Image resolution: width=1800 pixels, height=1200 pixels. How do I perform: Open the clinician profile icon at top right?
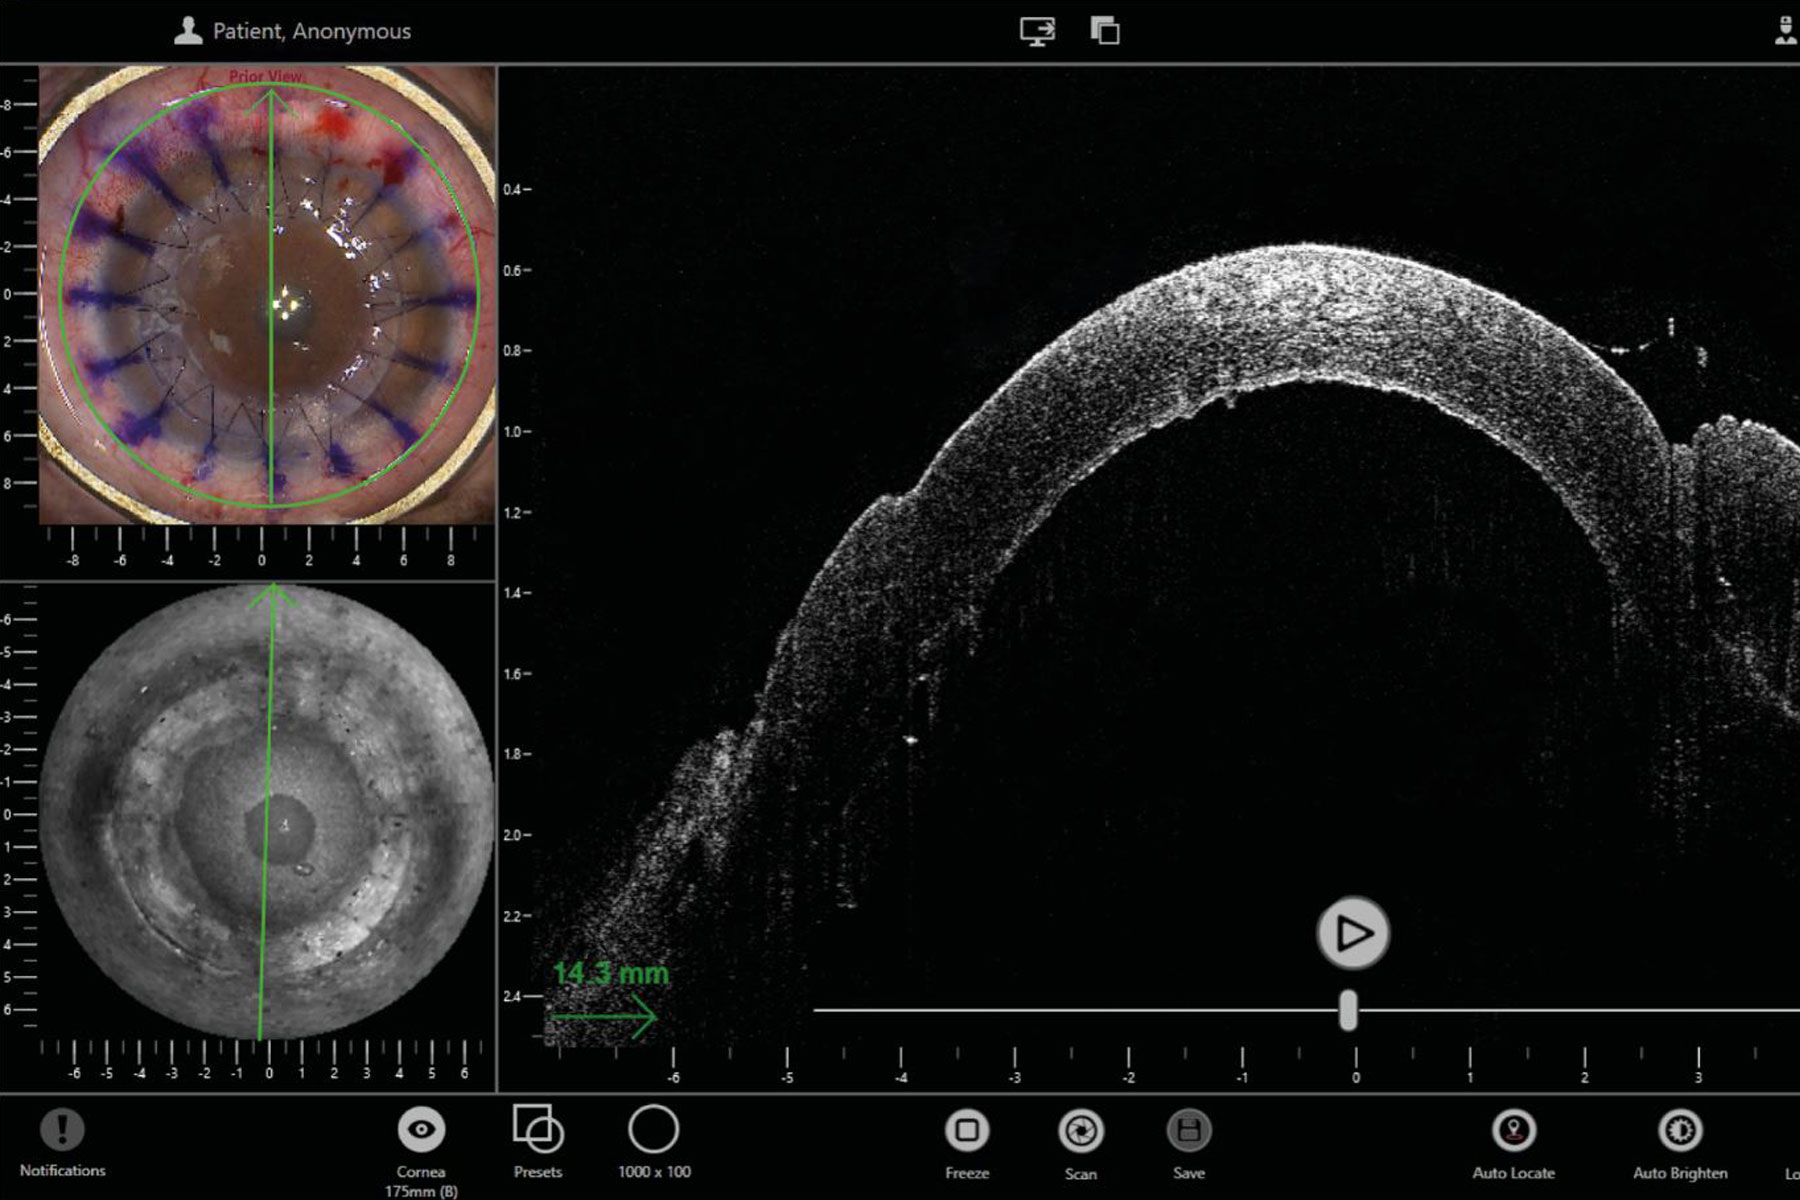pyautogui.click(x=1786, y=30)
